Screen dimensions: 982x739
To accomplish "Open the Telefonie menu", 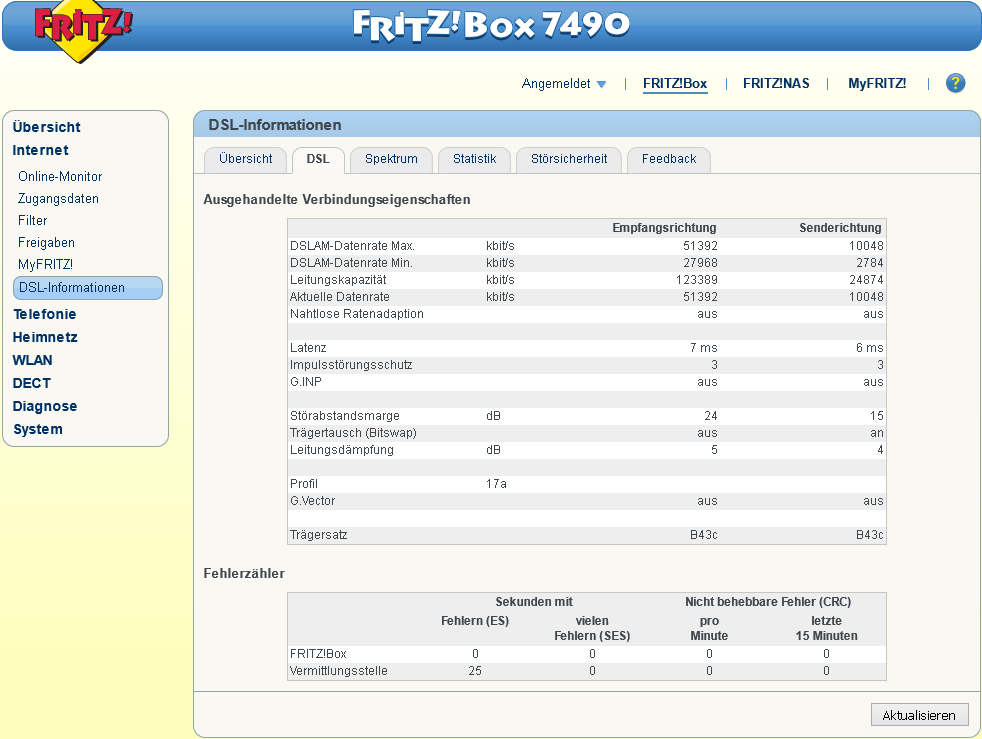I will 44,314.
